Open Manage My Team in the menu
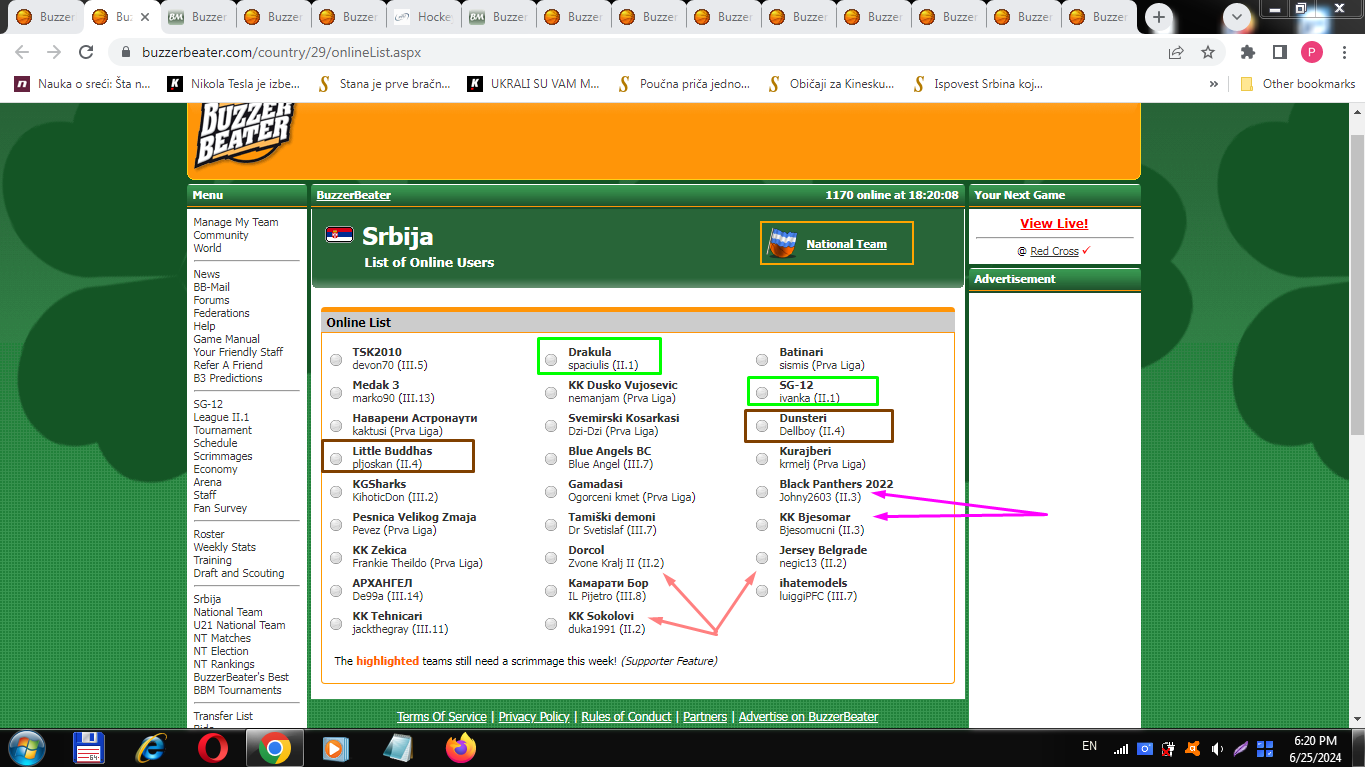 [236, 222]
